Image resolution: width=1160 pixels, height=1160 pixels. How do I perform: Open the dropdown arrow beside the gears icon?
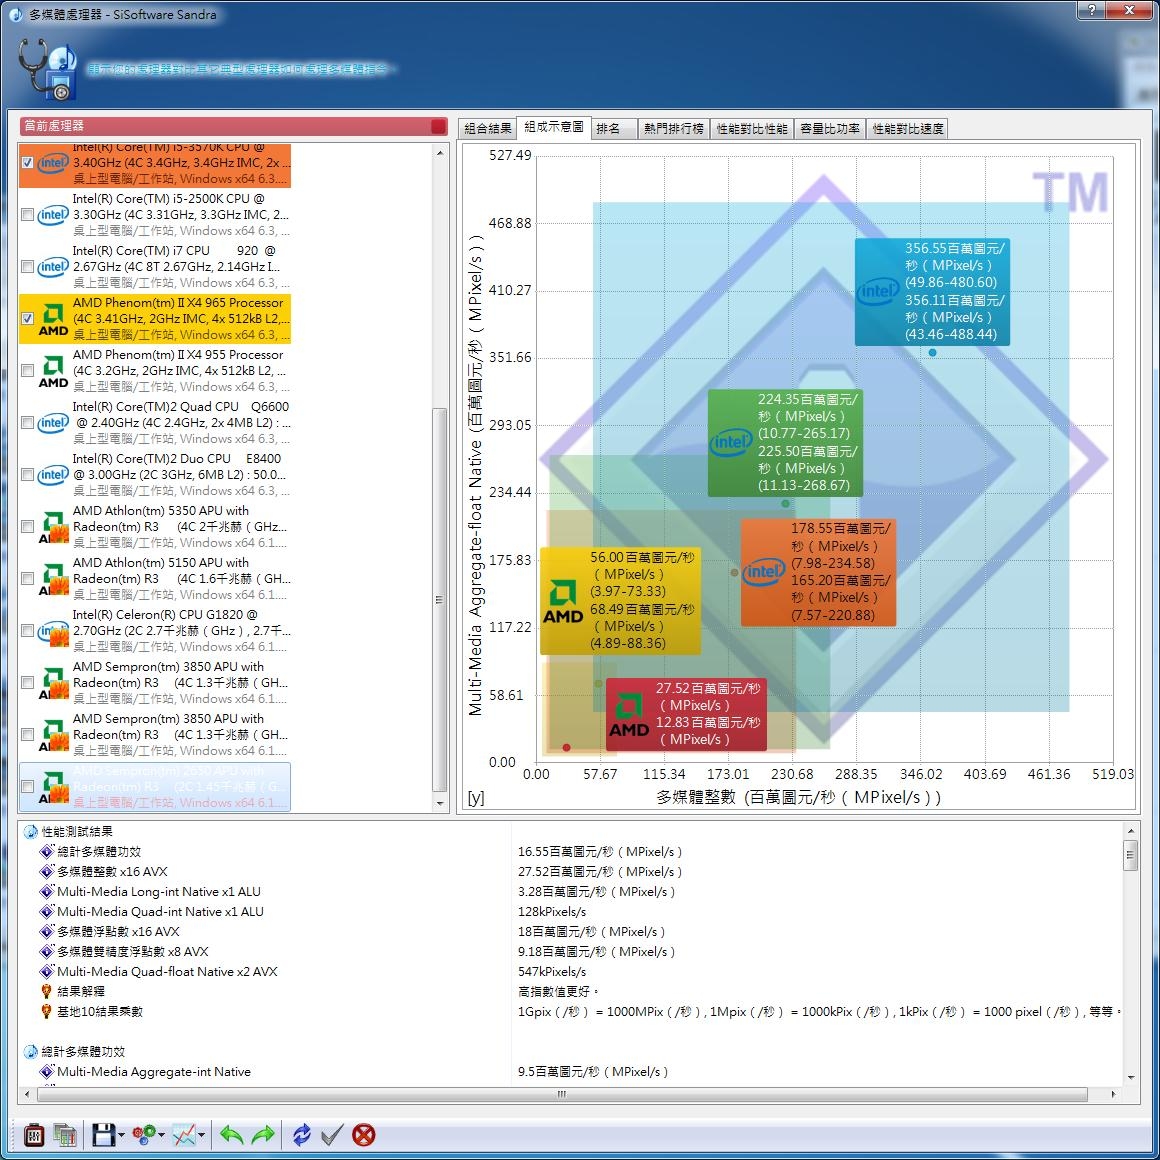(x=161, y=1135)
